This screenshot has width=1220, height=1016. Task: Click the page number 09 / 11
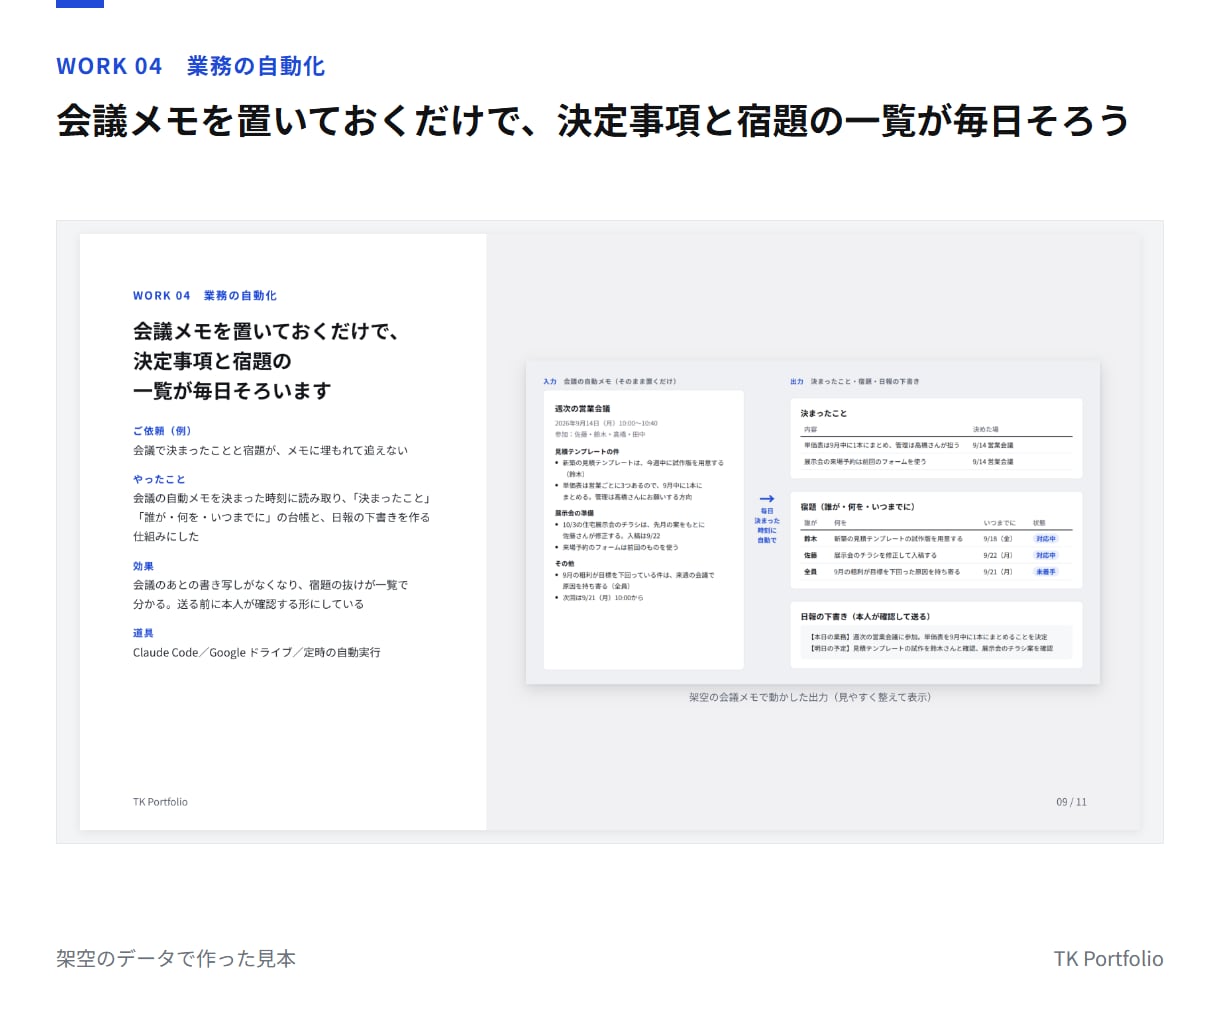[x=1072, y=802]
